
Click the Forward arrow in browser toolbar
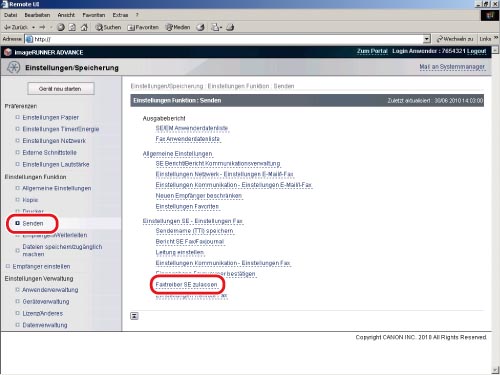click(x=42, y=27)
